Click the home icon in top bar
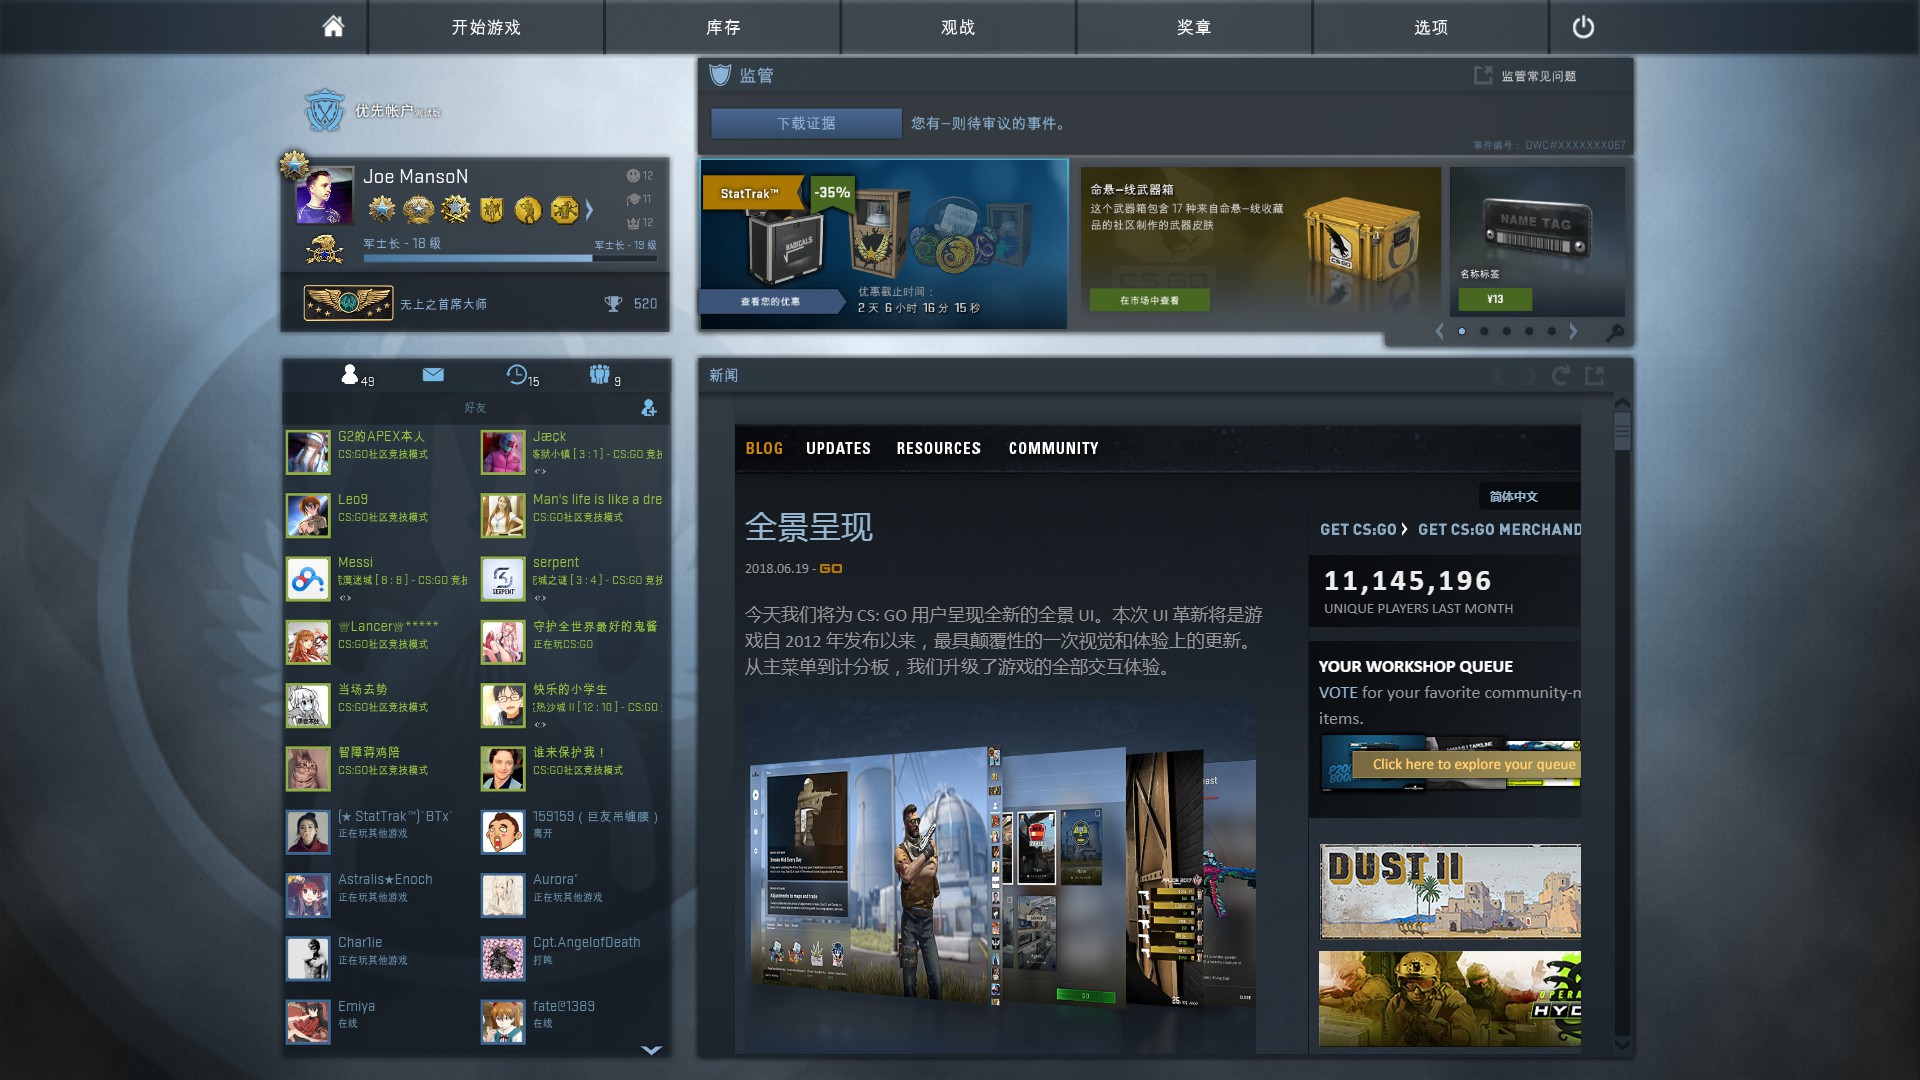The width and height of the screenshot is (1920, 1080). (x=333, y=27)
